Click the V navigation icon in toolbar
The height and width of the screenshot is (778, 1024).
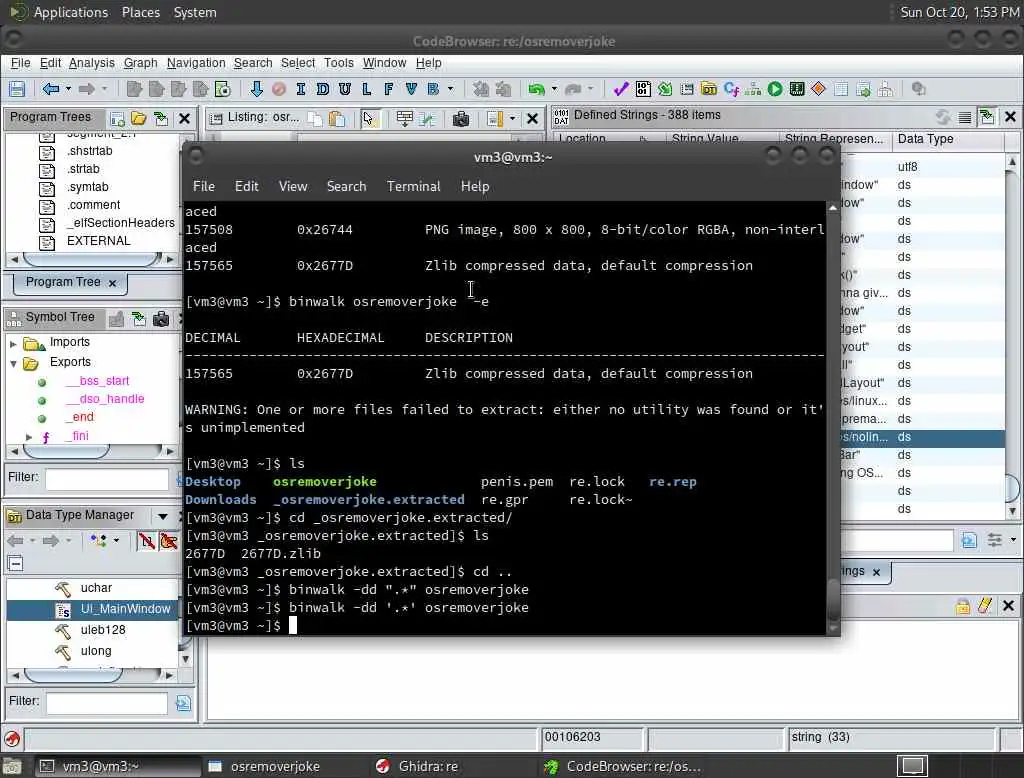coord(411,89)
